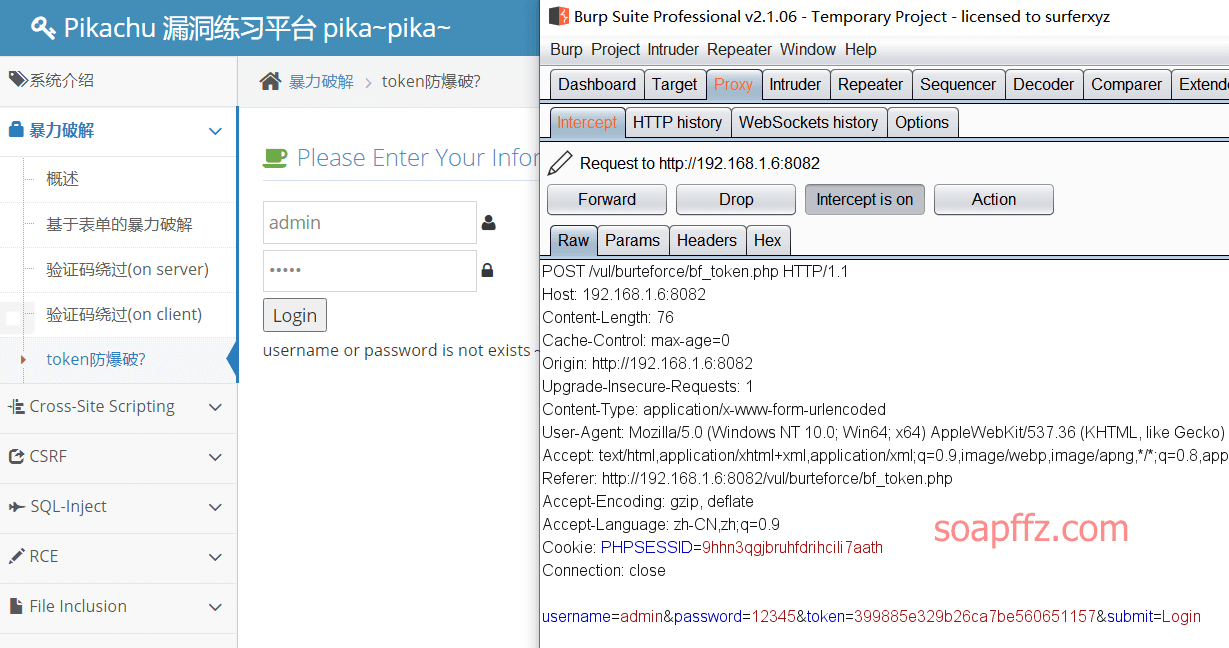Switch to the Target tab
The image size is (1229, 648).
675,84
